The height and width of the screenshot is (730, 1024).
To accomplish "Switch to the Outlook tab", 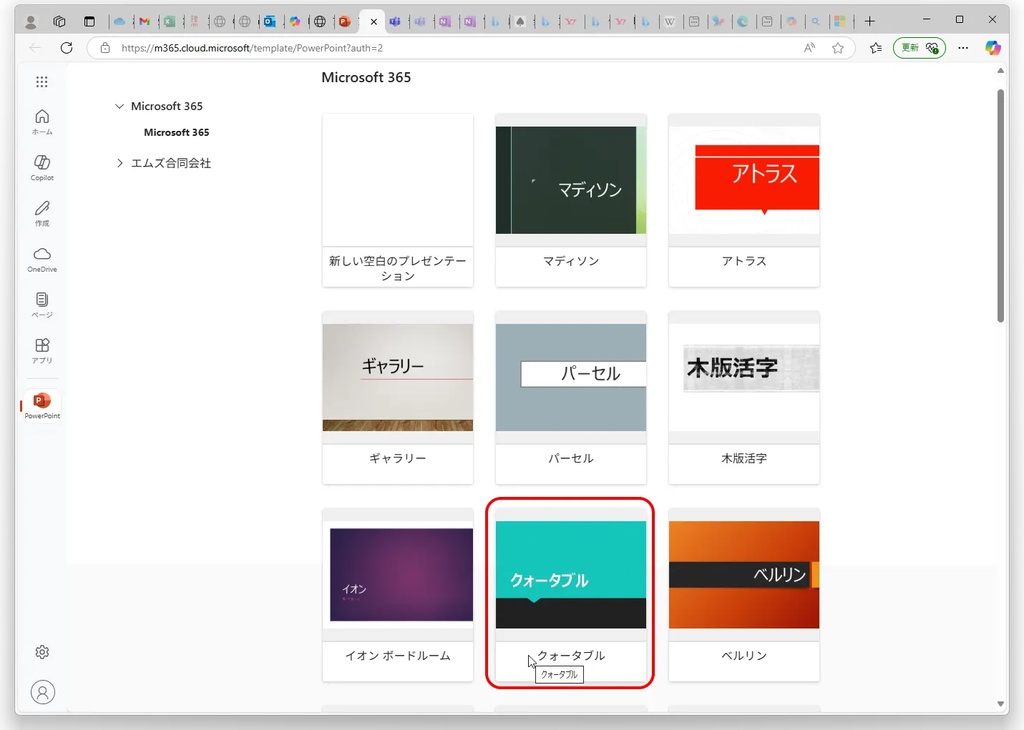I will (270, 22).
